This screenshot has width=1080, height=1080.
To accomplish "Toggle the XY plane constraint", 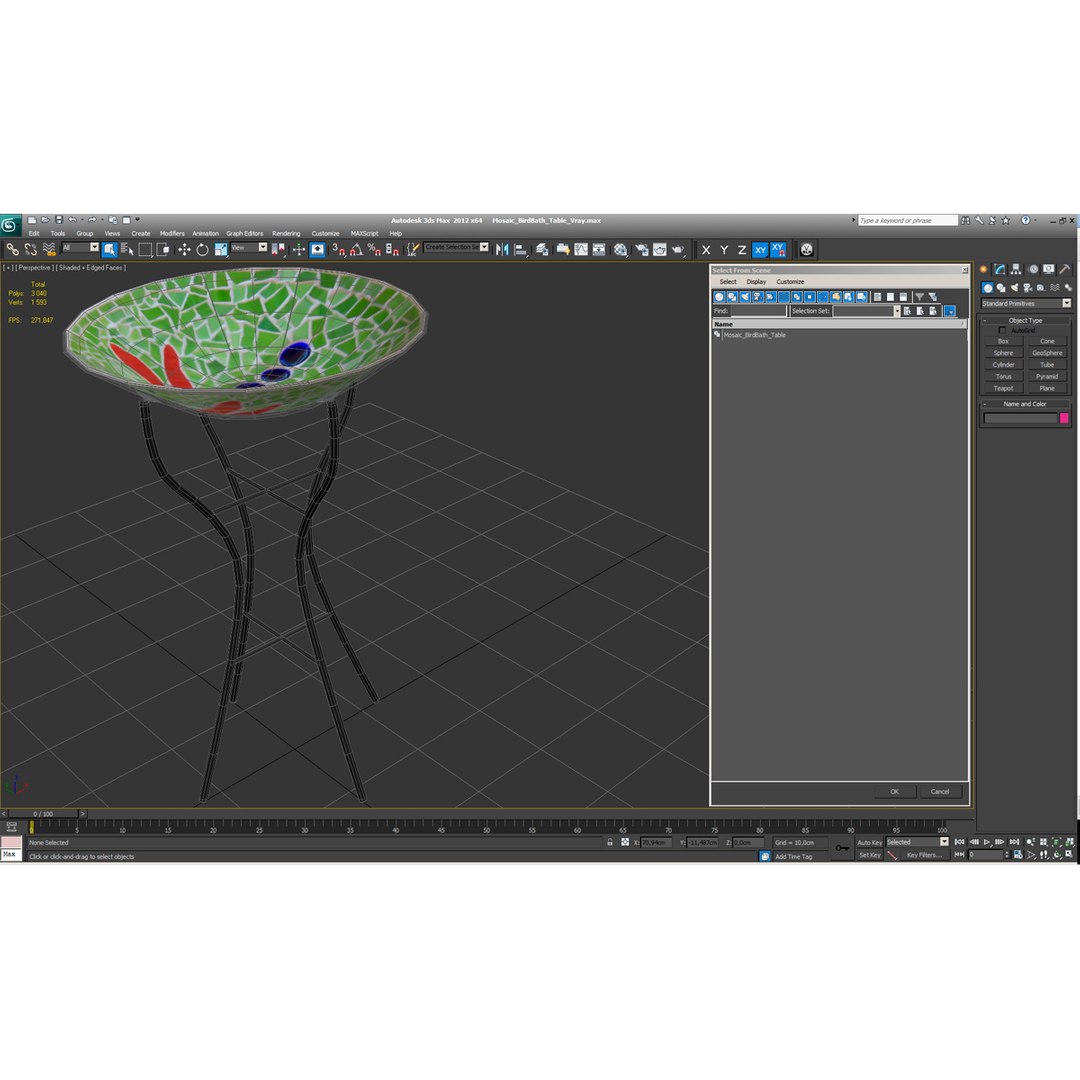I will tap(760, 250).
